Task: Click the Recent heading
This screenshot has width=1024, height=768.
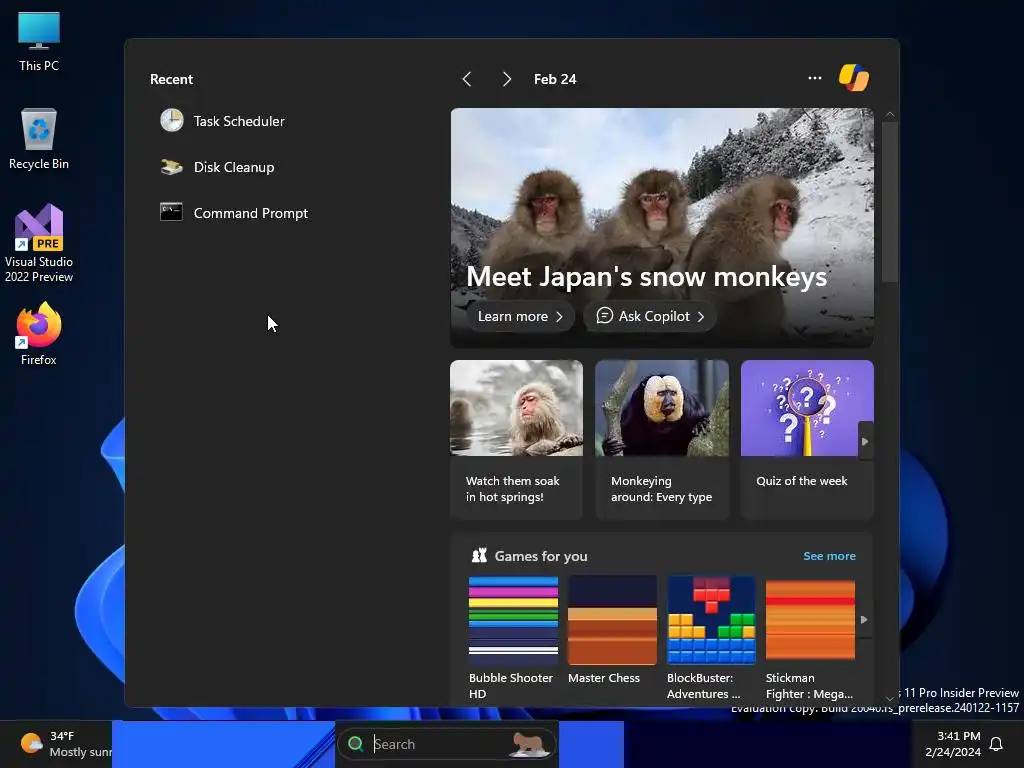Action: point(171,79)
